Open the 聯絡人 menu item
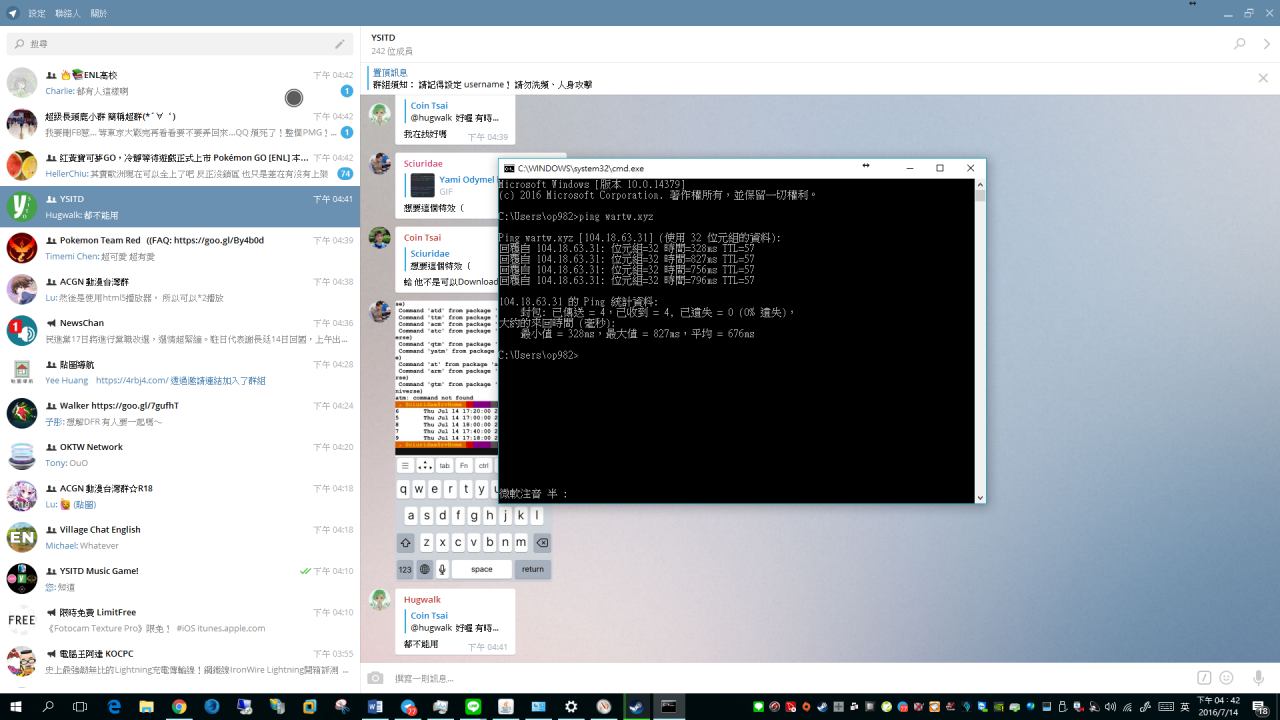1280x720 pixels. [68, 13]
